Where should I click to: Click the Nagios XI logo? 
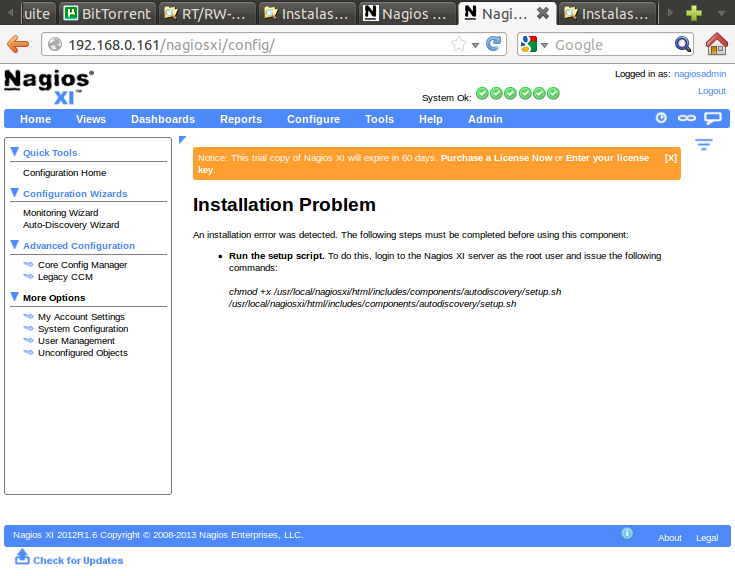(x=49, y=86)
